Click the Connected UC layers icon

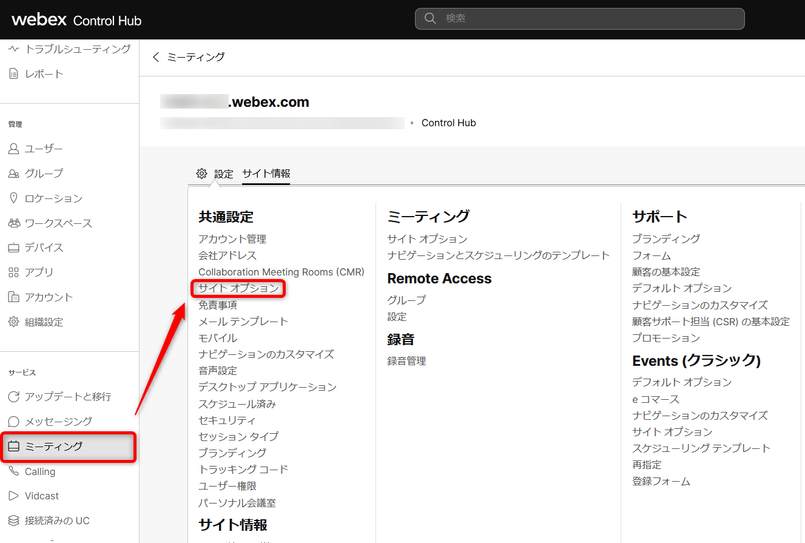[14, 520]
